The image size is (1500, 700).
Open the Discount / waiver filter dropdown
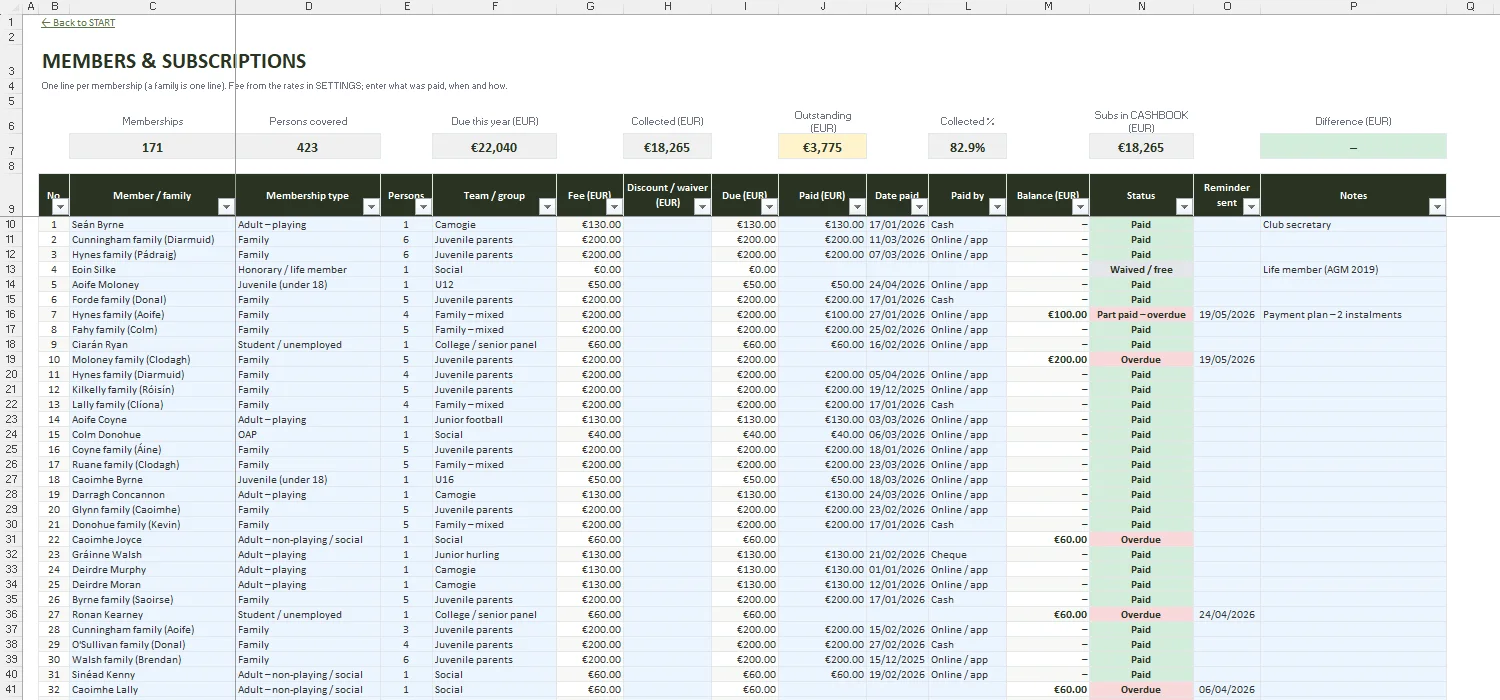tap(702, 207)
